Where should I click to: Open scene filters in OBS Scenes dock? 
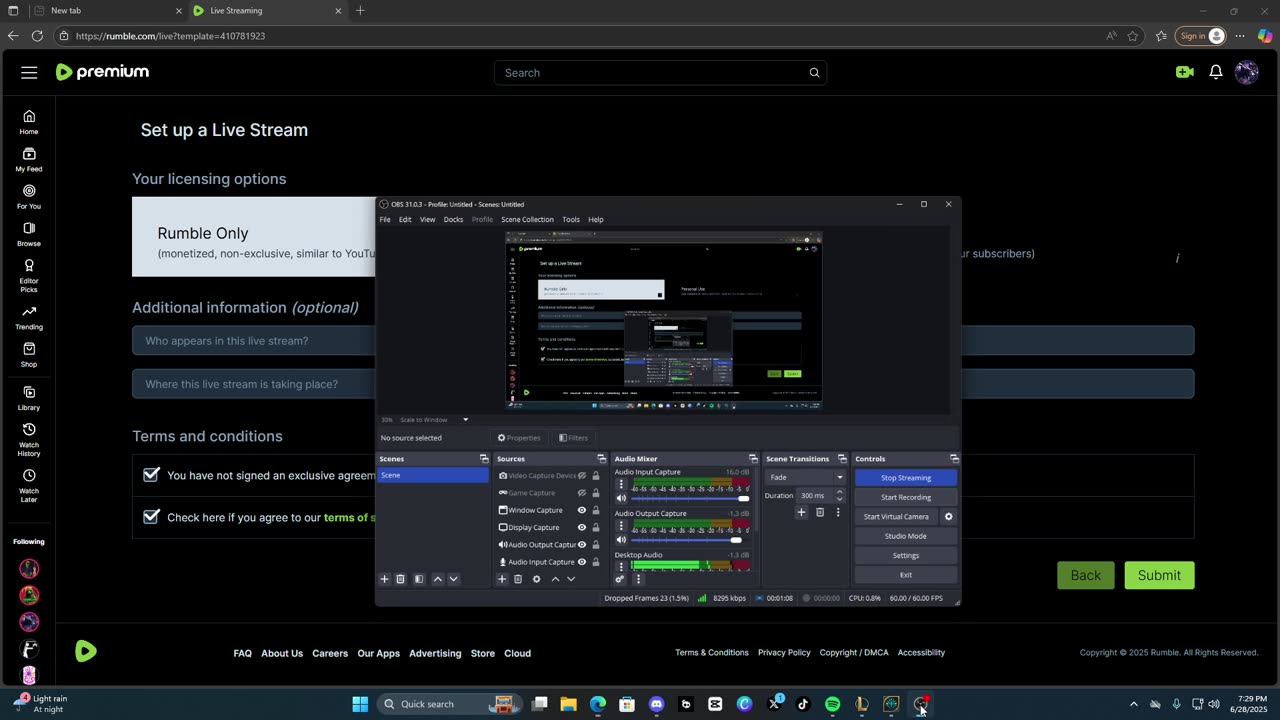coord(419,579)
